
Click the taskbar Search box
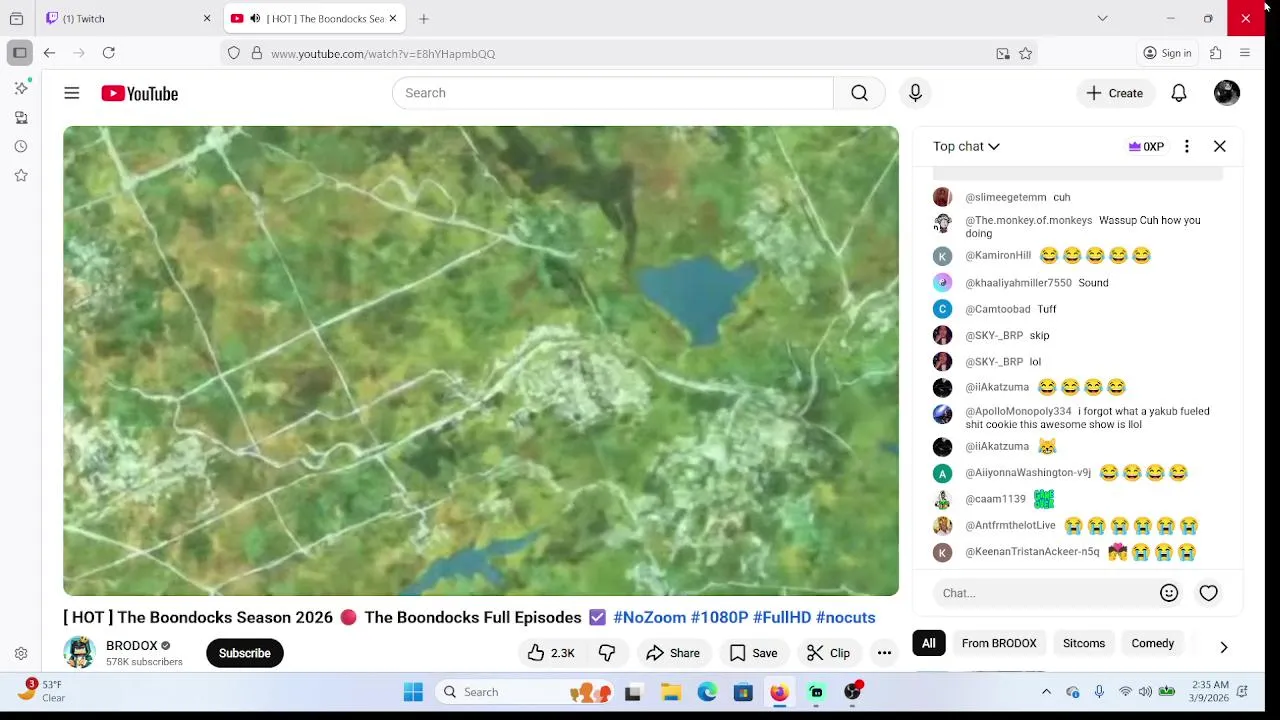[x=526, y=692]
